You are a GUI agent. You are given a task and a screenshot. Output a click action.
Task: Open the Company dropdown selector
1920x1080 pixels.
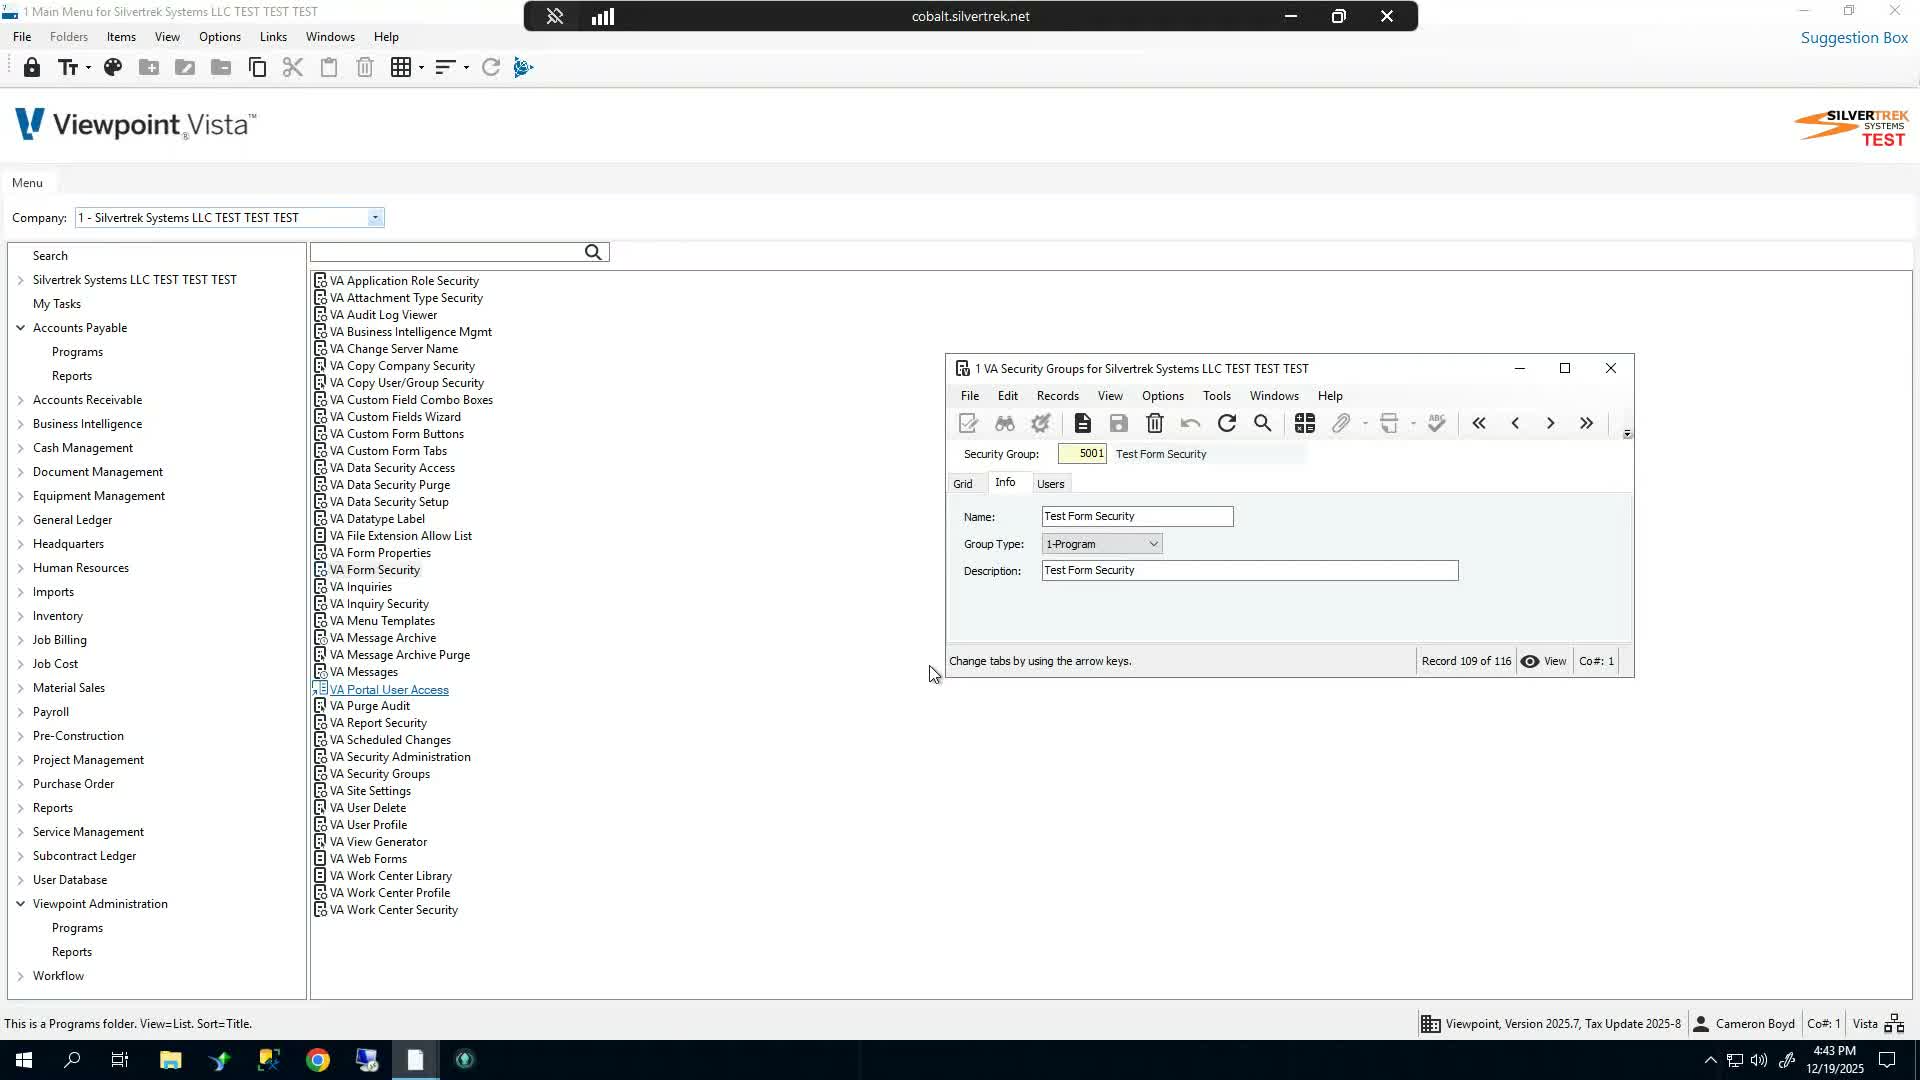(x=375, y=218)
